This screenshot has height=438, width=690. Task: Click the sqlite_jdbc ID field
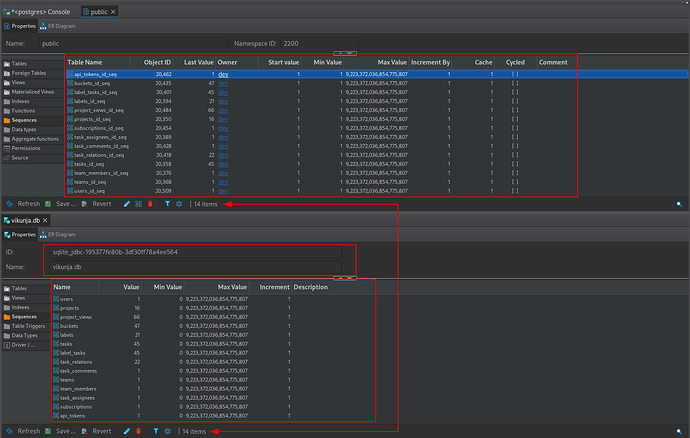coord(195,252)
